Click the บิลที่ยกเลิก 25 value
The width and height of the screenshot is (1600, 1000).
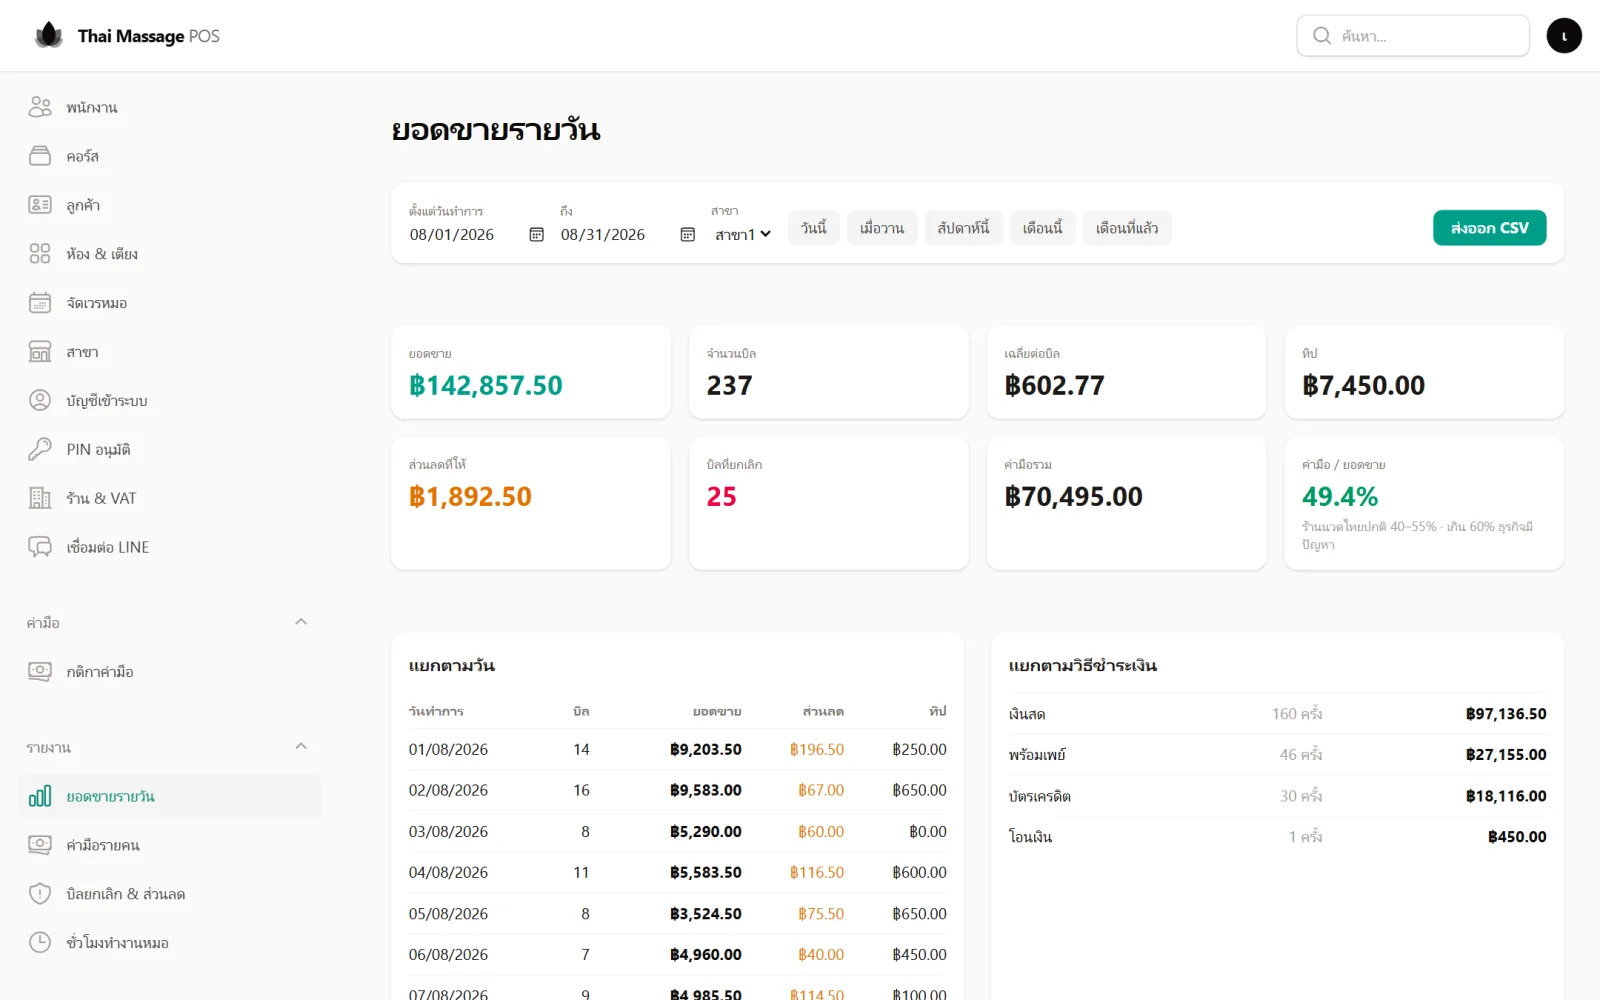click(721, 497)
